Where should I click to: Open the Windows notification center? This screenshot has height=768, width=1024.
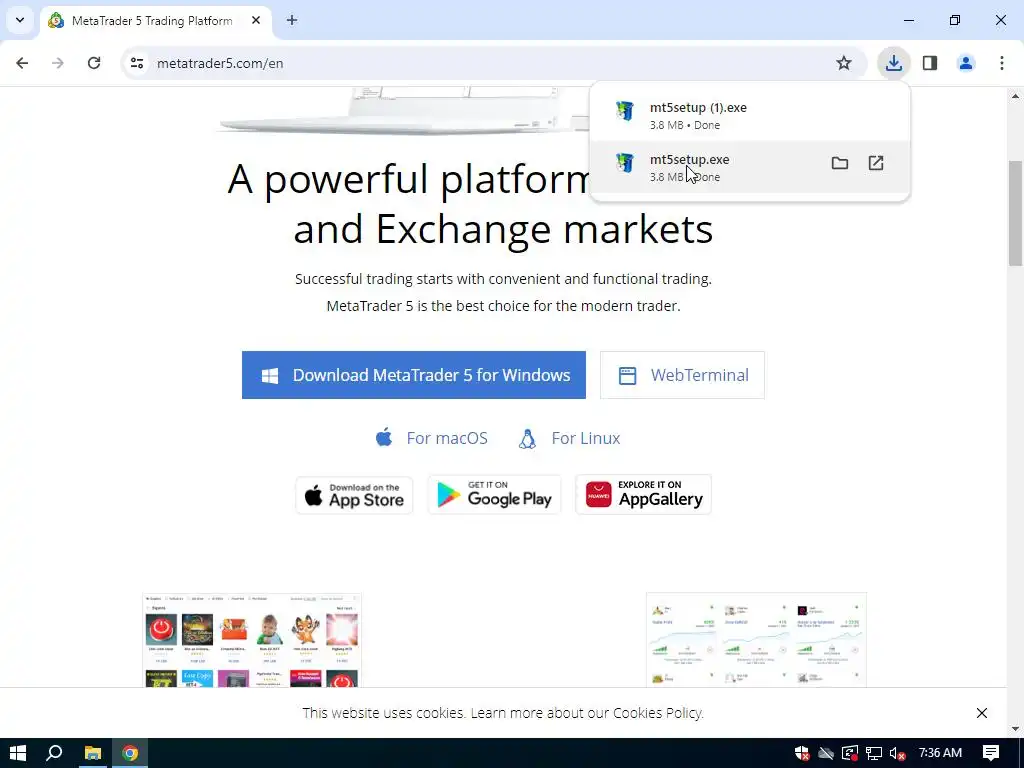pos(991,753)
